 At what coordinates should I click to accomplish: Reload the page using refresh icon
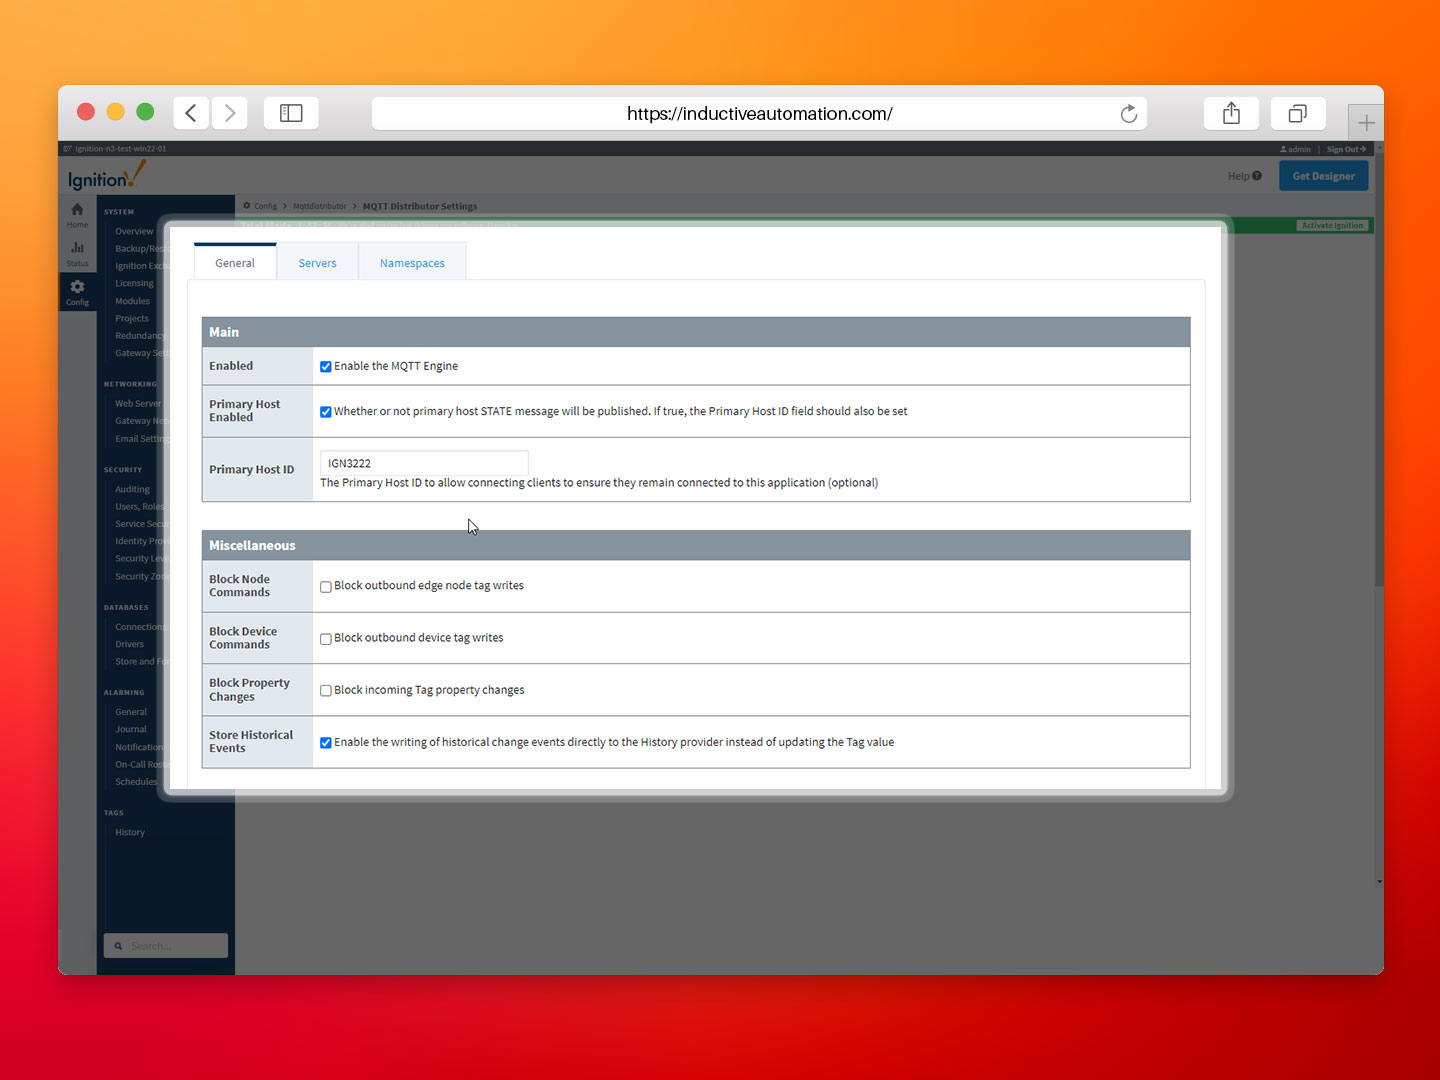pos(1129,114)
